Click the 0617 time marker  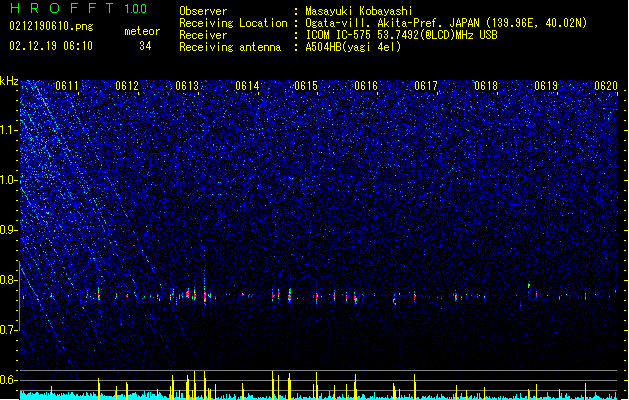pyautogui.click(x=426, y=86)
